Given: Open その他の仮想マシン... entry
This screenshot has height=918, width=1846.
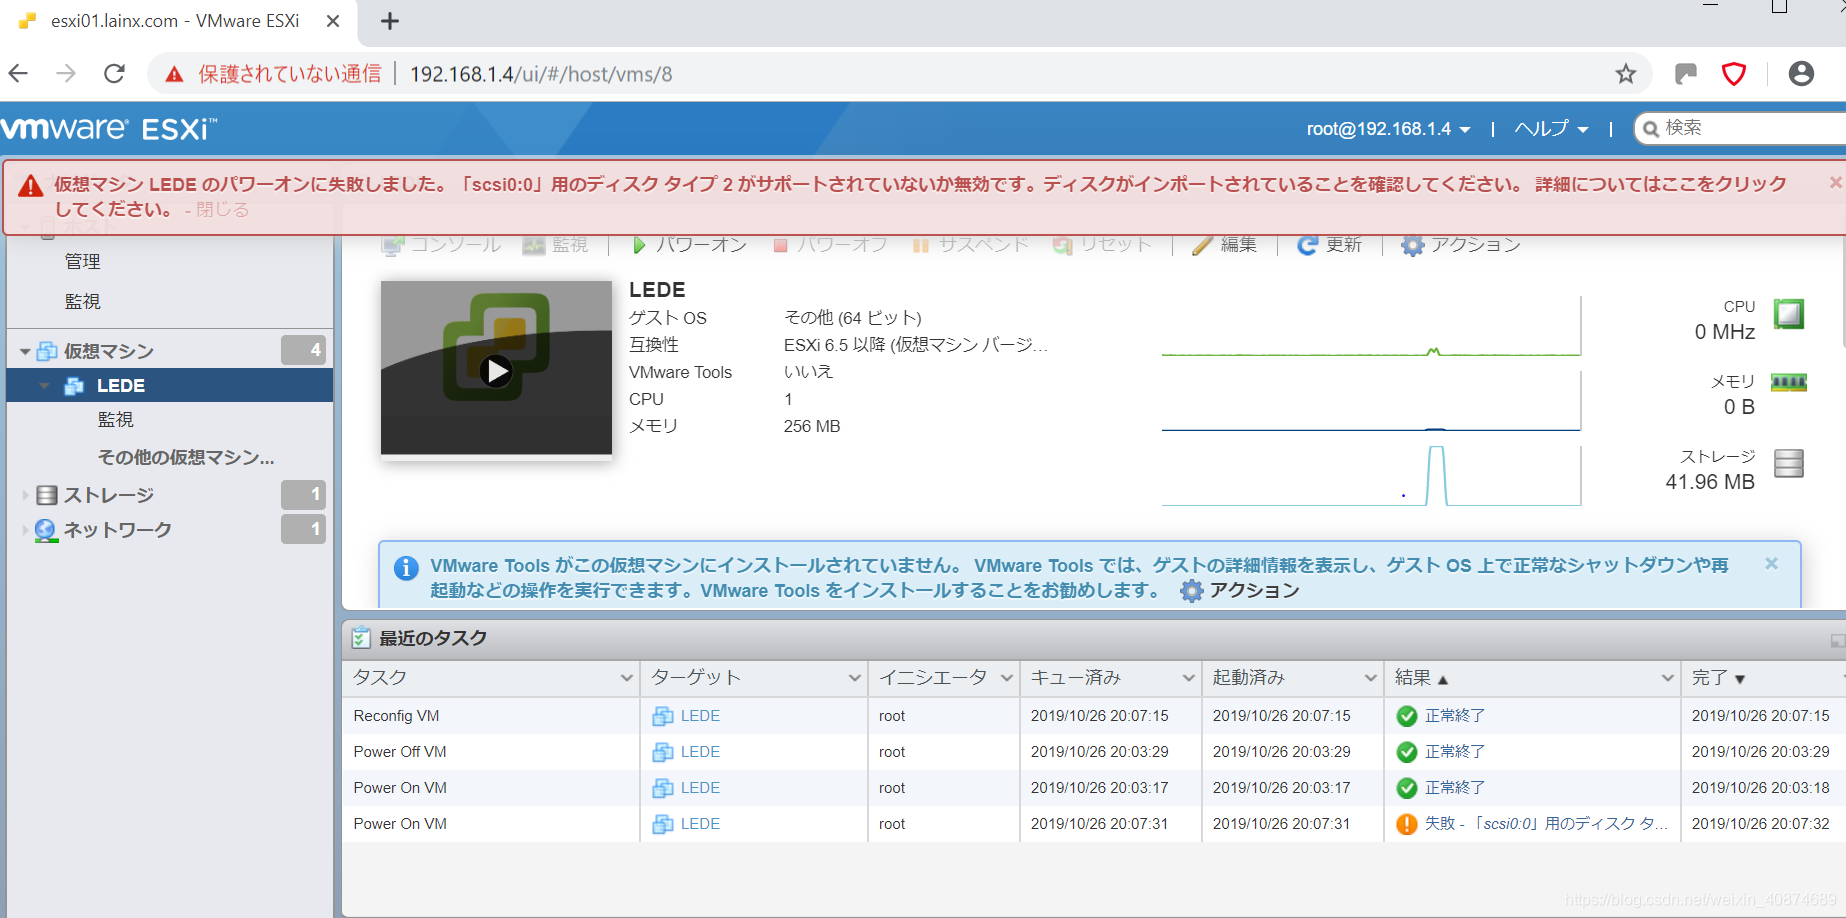Looking at the screenshot, I should (x=186, y=457).
